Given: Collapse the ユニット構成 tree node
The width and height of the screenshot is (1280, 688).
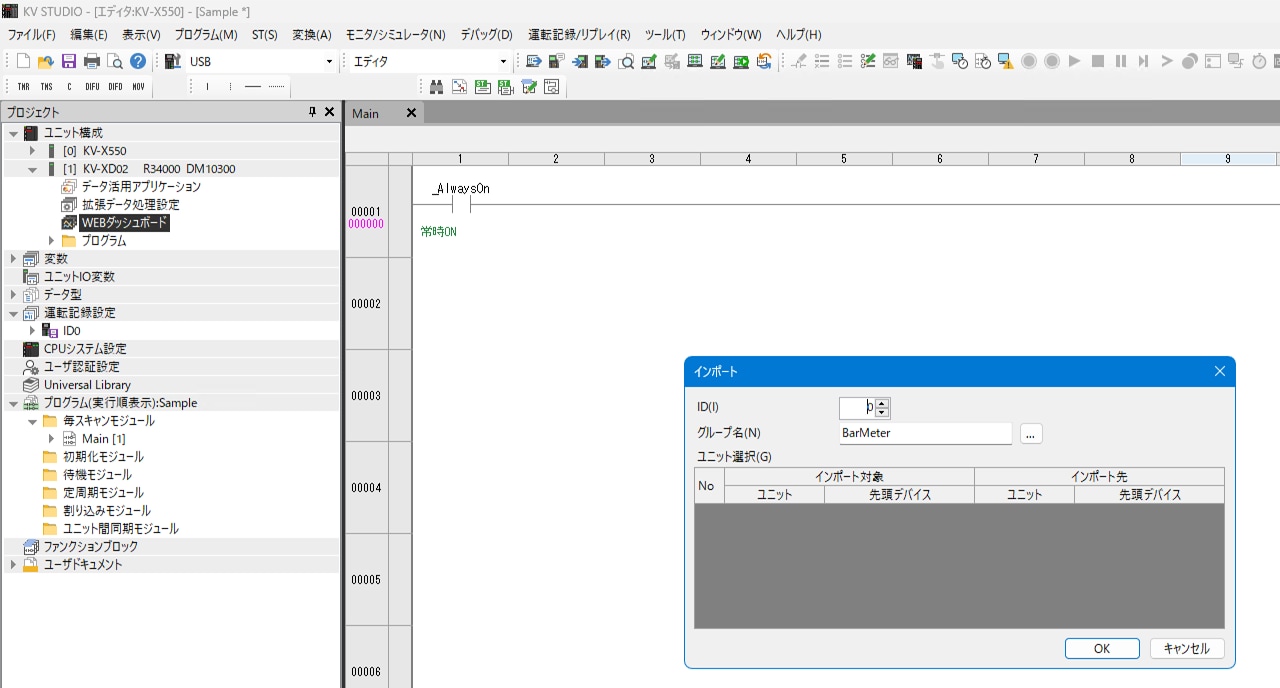Looking at the screenshot, I should 13,133.
